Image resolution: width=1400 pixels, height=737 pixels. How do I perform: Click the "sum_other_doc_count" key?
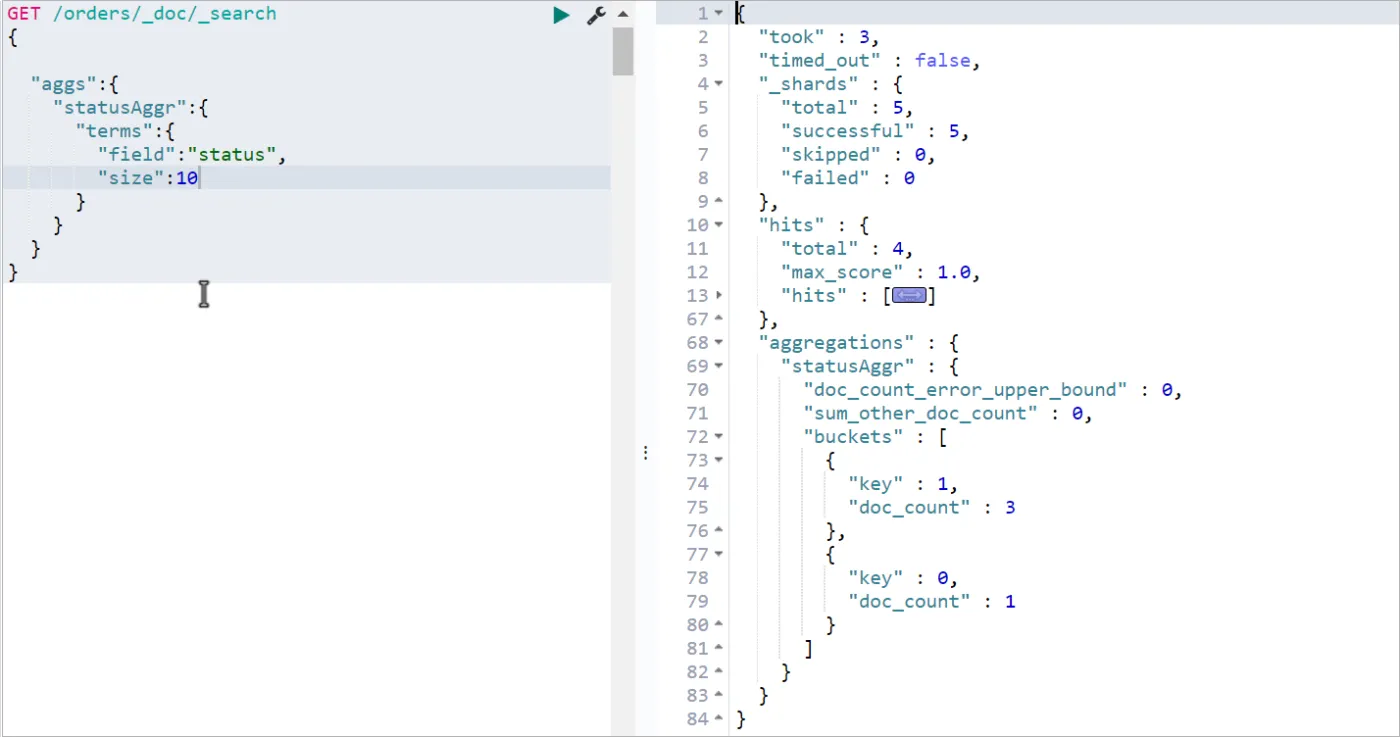(920, 413)
